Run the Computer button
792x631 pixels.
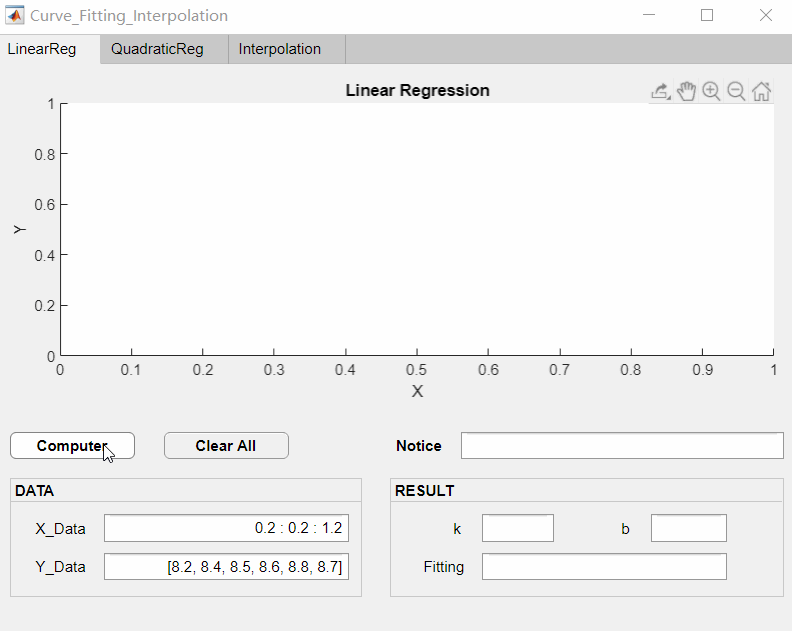tap(72, 446)
